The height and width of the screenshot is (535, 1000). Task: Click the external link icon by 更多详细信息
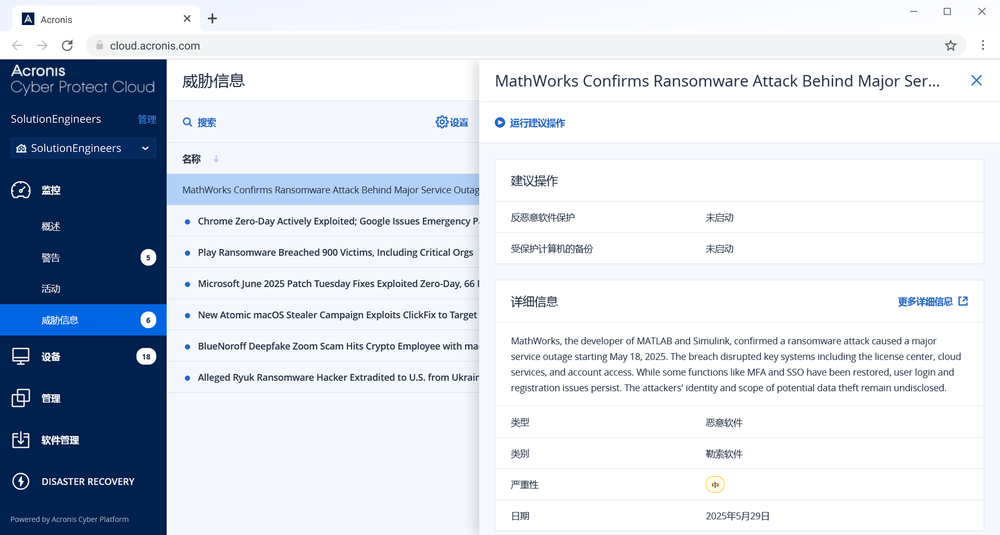[963, 301]
